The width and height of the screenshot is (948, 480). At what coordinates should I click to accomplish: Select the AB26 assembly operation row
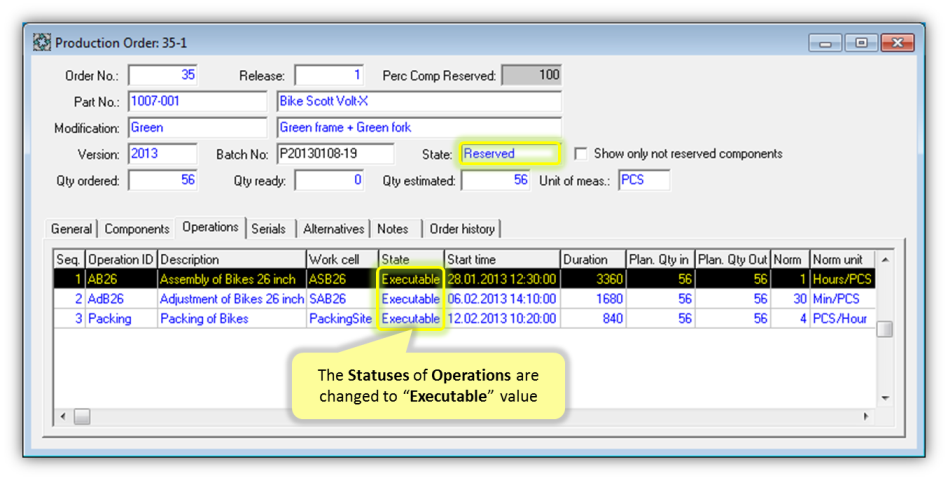pos(227,279)
